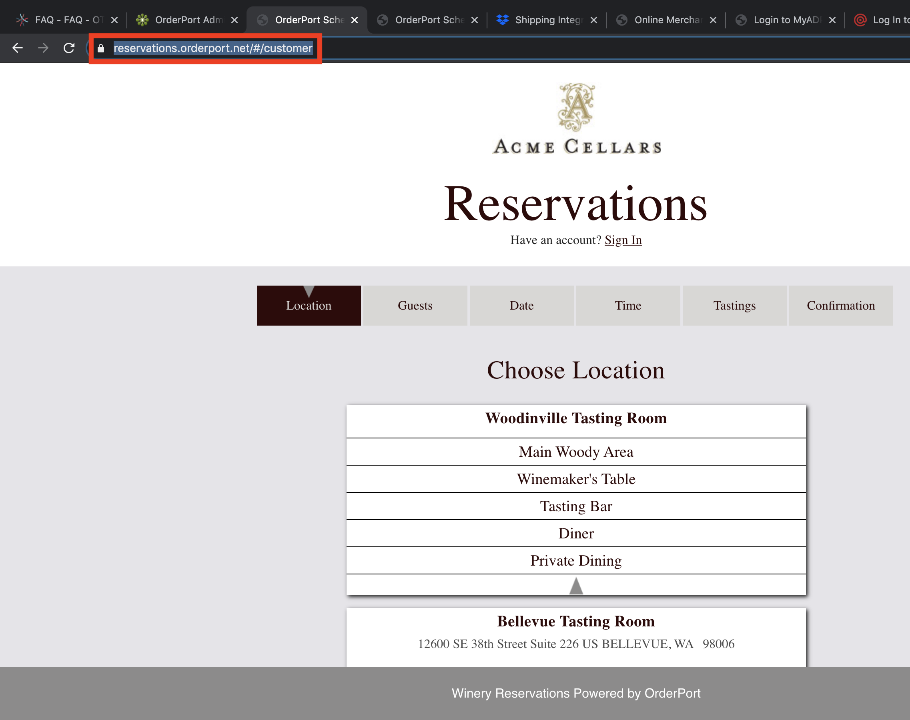This screenshot has width=910, height=720.
Task: Click the Reservations page heading
Action: tap(576, 204)
